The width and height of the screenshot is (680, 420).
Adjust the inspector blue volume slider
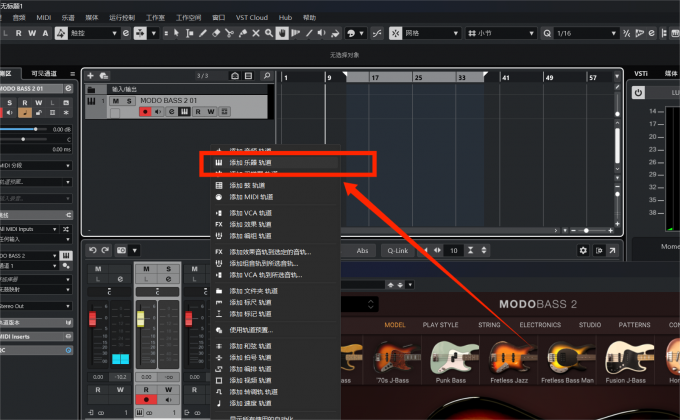[36, 129]
